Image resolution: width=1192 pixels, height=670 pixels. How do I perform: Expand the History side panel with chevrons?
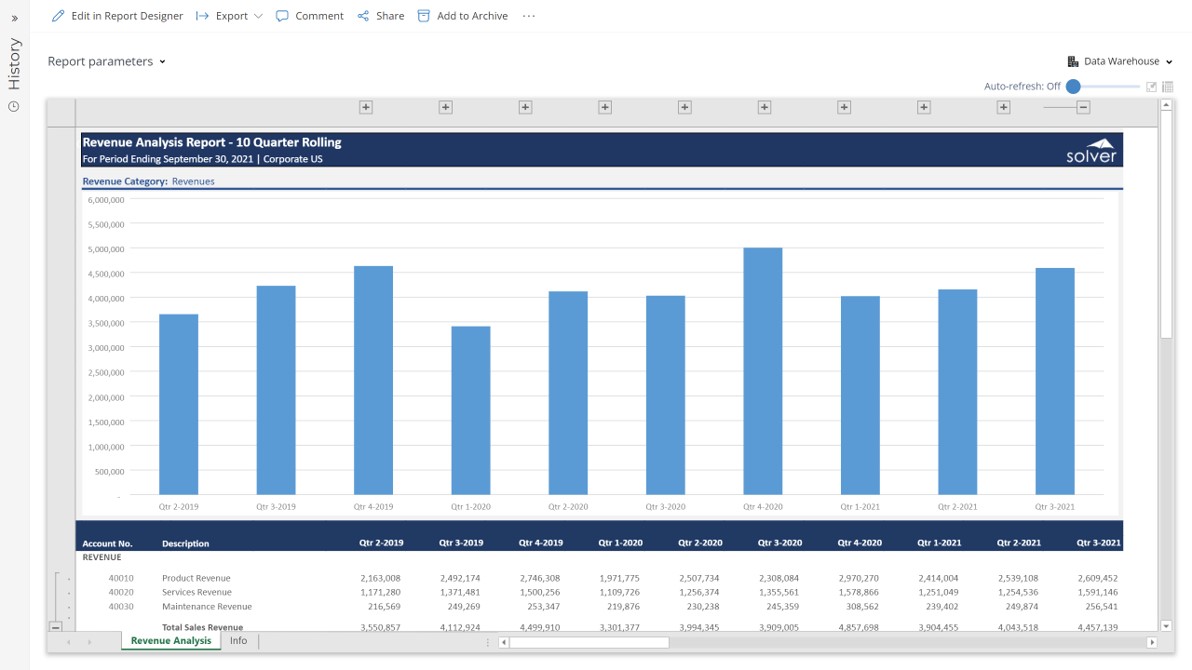click(x=14, y=18)
